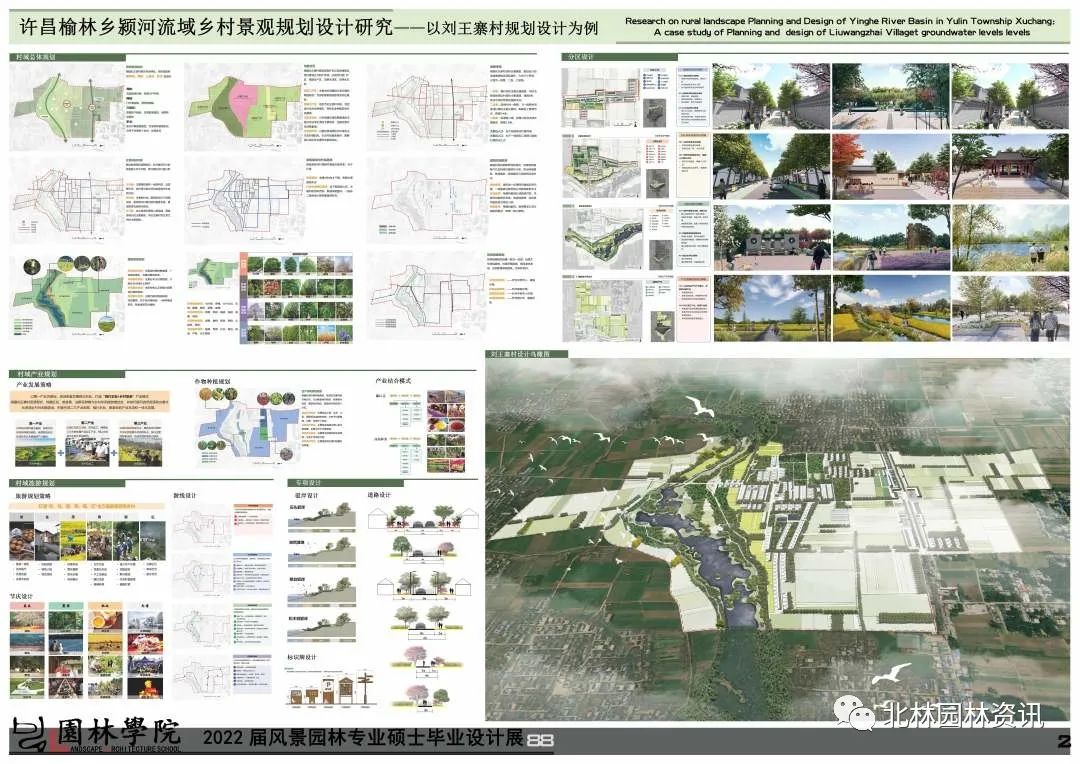Click "LANDSCAPE ARCHITECTURE SCHOOL" under the logo
Image resolution: width=1080 pixels, height=764 pixels.
coord(116,748)
